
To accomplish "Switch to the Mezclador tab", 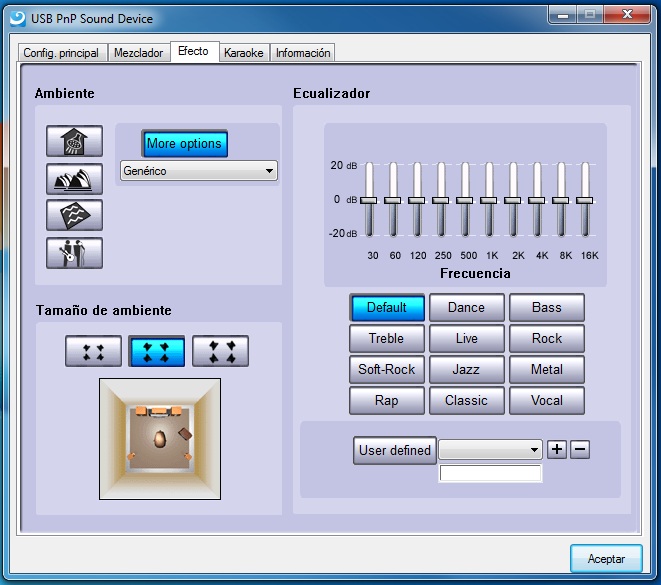I will click(x=138, y=53).
